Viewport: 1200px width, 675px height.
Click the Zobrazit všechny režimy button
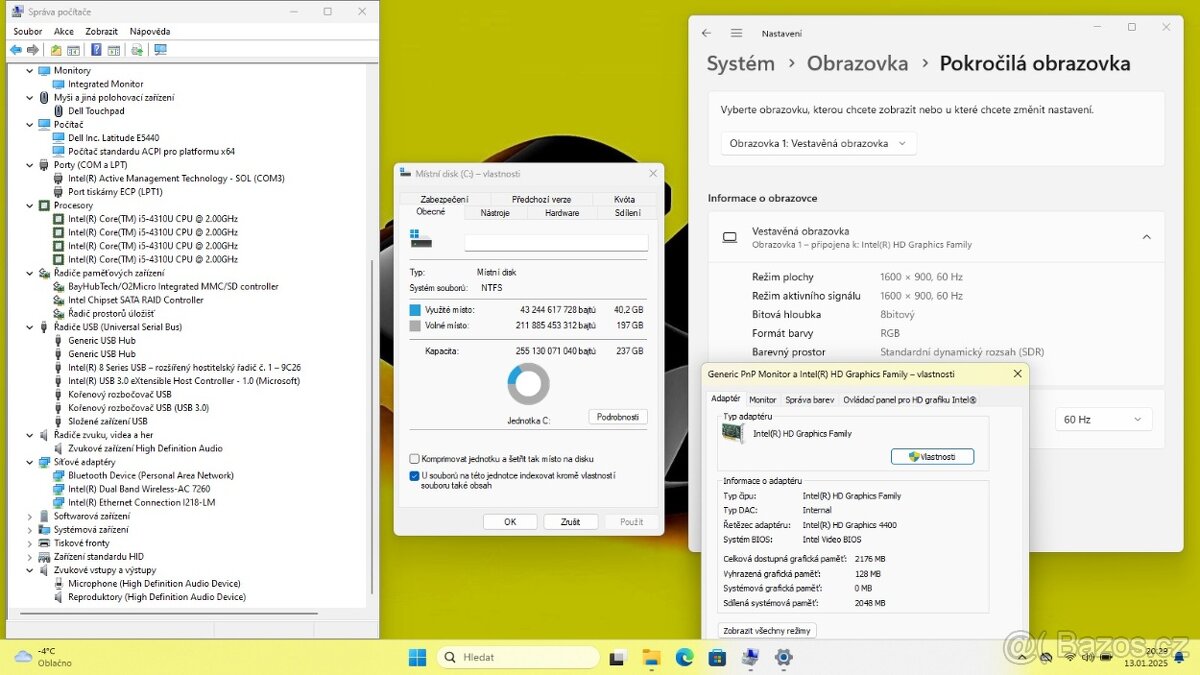coord(767,631)
